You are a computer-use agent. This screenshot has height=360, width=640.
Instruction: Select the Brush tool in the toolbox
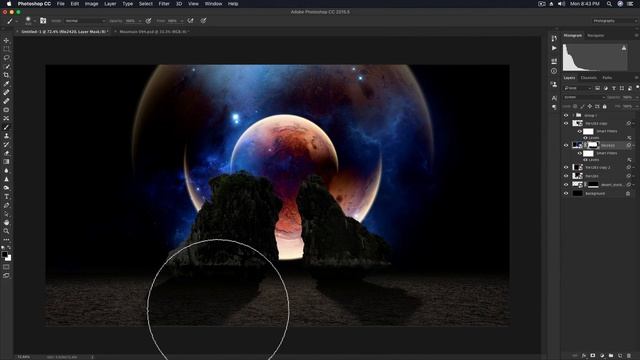coord(6,127)
